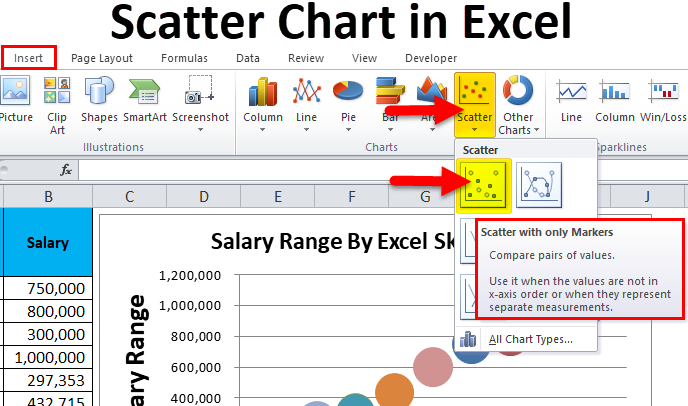The image size is (688, 406).
Task: Select column E header
Action: [278, 196]
